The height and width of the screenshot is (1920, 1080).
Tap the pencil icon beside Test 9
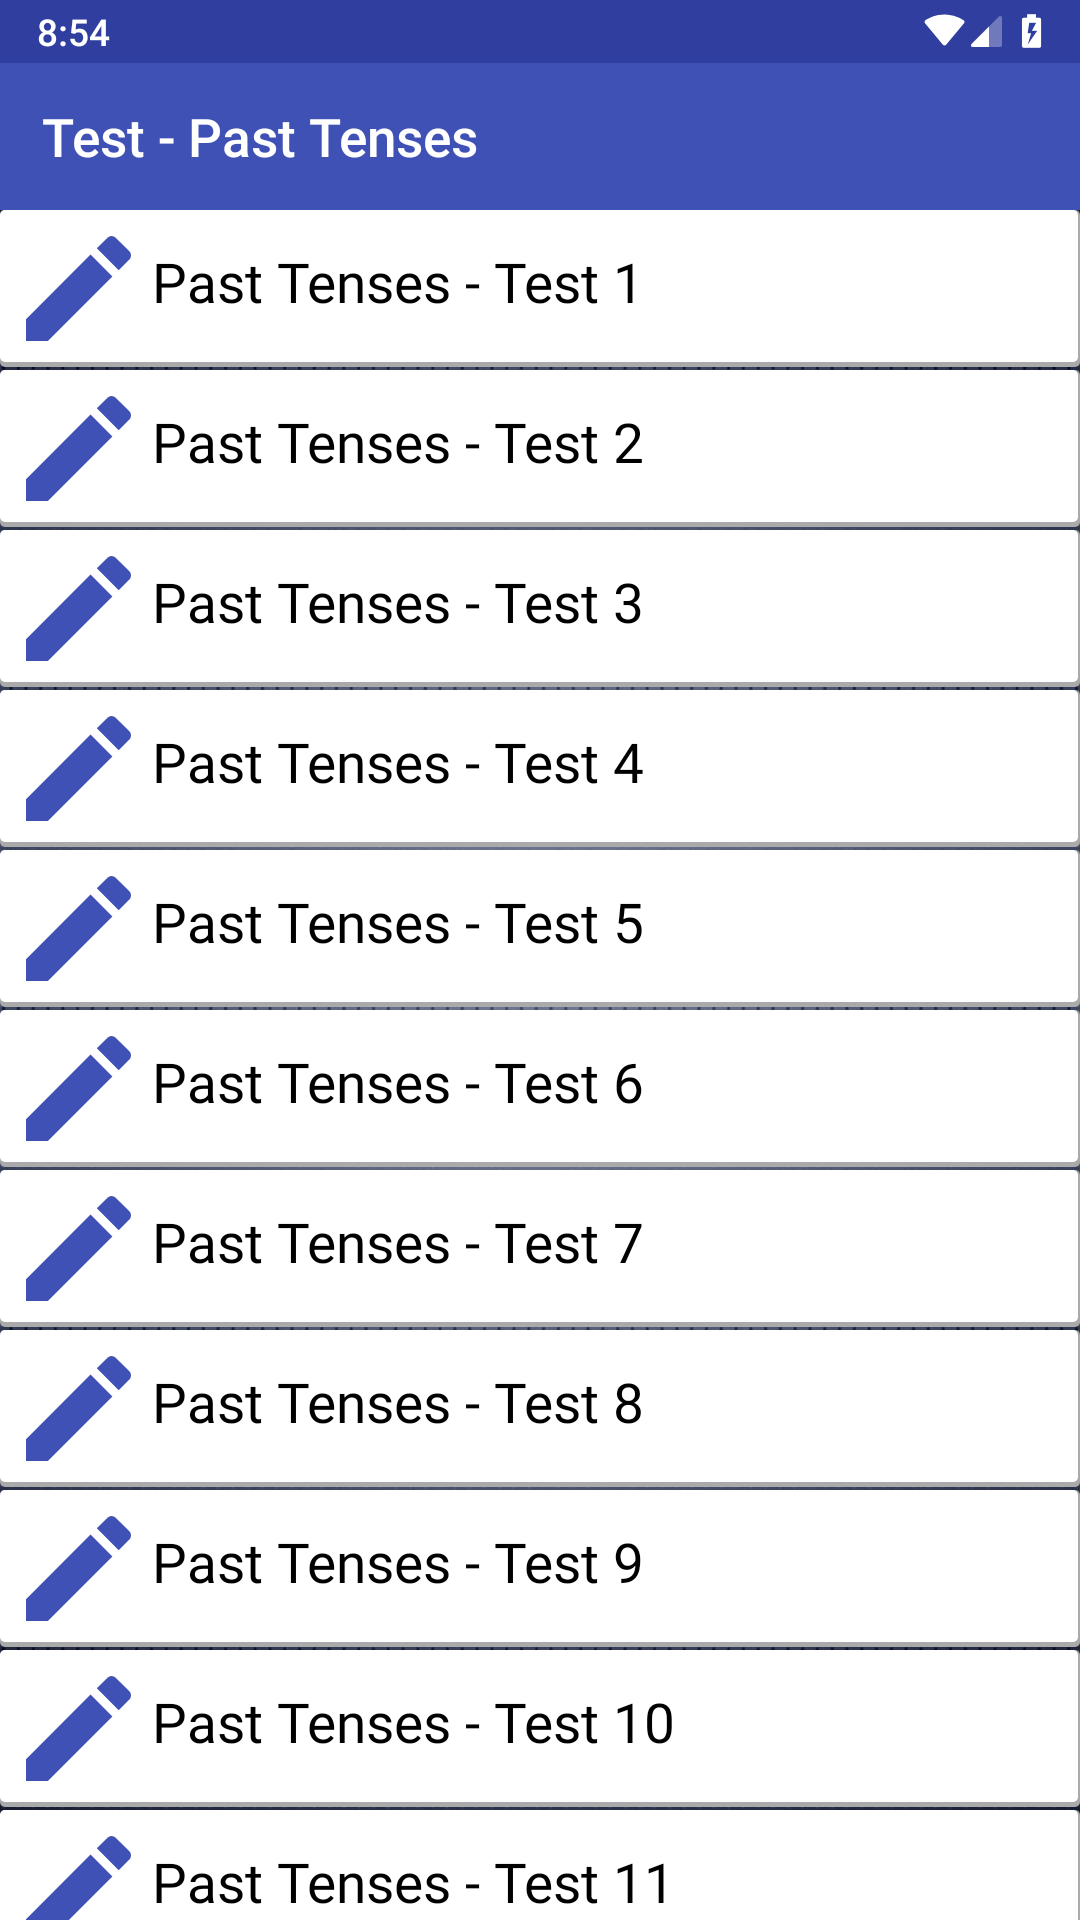tap(78, 1568)
